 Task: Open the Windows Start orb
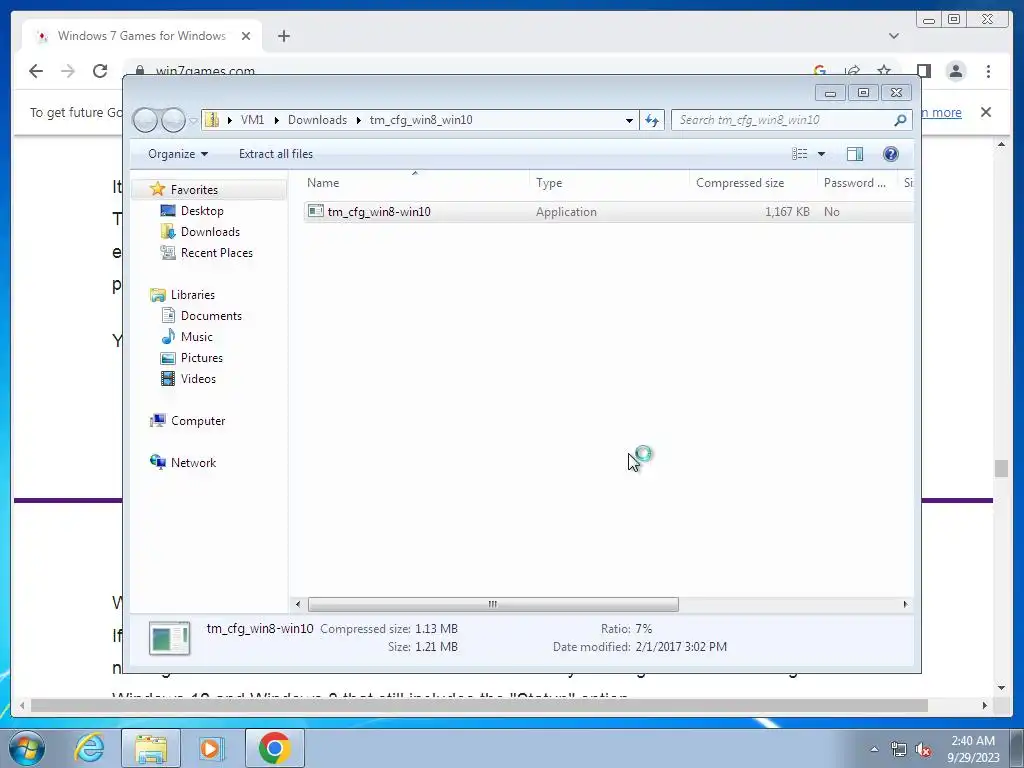pos(26,748)
